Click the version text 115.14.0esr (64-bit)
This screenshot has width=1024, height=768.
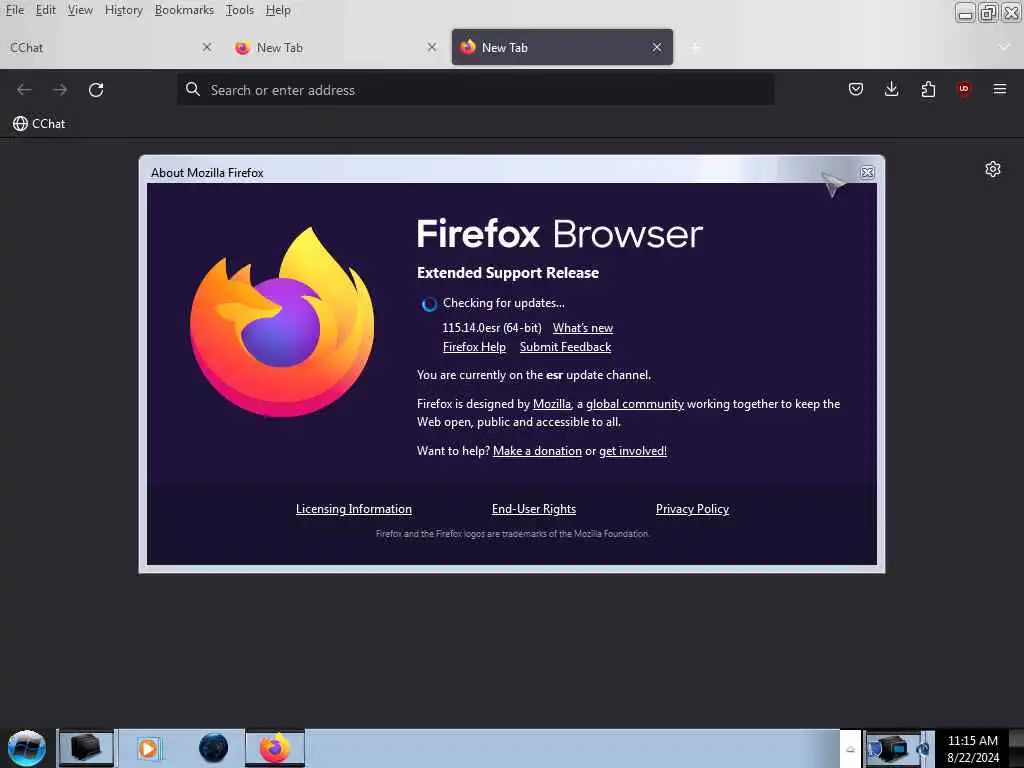[x=492, y=328]
